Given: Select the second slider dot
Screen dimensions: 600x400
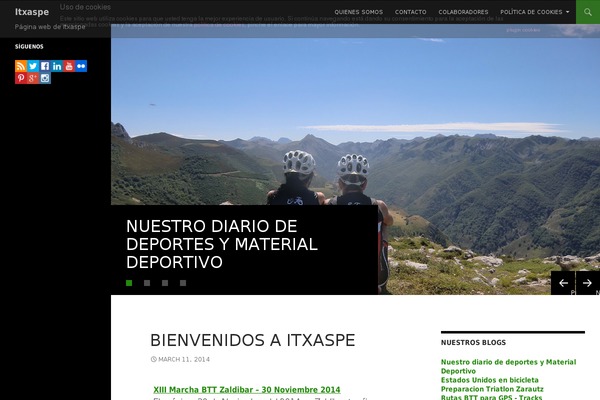Looking at the screenshot, I should pos(147,283).
